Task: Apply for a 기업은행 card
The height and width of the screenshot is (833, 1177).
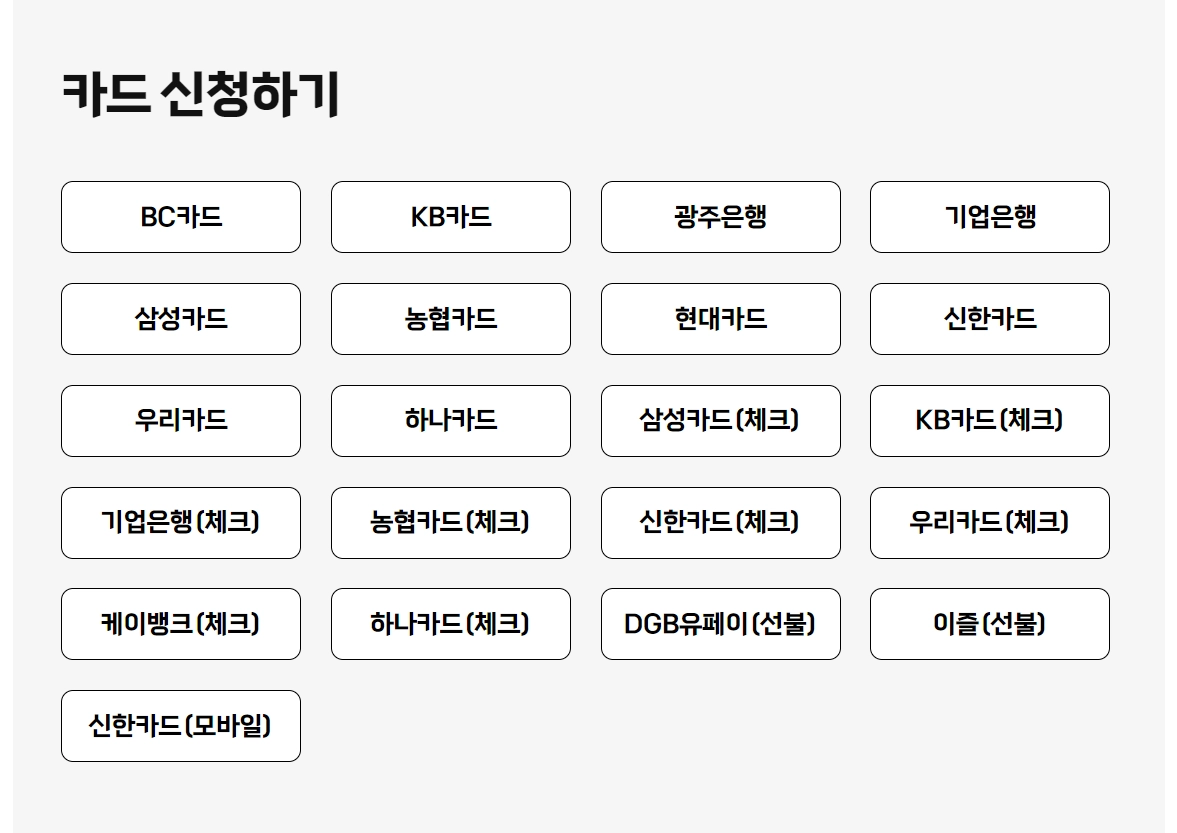Action: (x=989, y=217)
